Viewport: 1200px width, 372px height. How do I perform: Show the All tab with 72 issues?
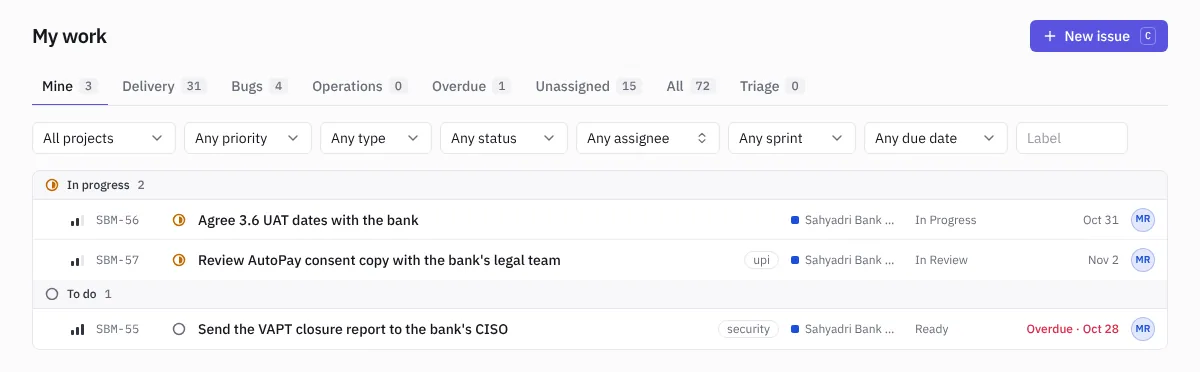pos(691,86)
